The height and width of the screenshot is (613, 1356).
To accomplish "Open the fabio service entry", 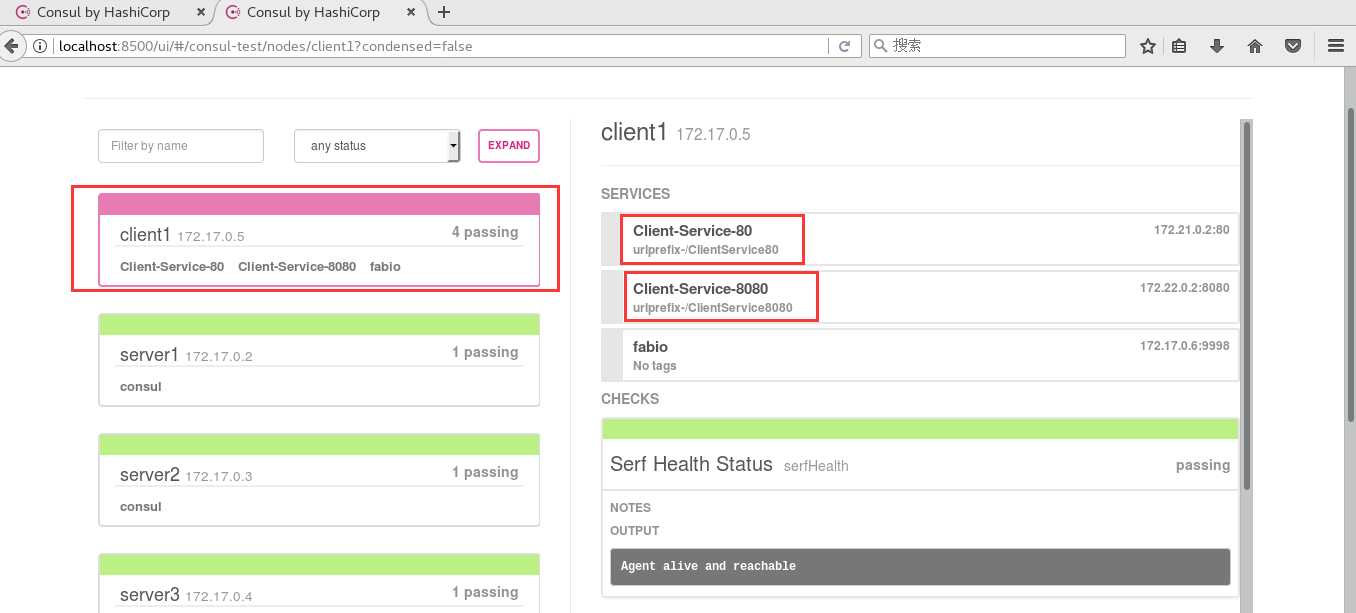I will (x=920, y=355).
